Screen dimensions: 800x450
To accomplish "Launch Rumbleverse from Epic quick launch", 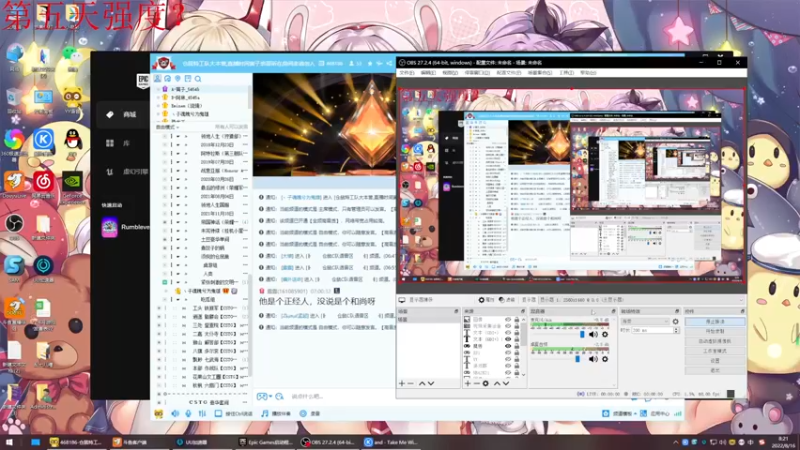I will (125, 227).
